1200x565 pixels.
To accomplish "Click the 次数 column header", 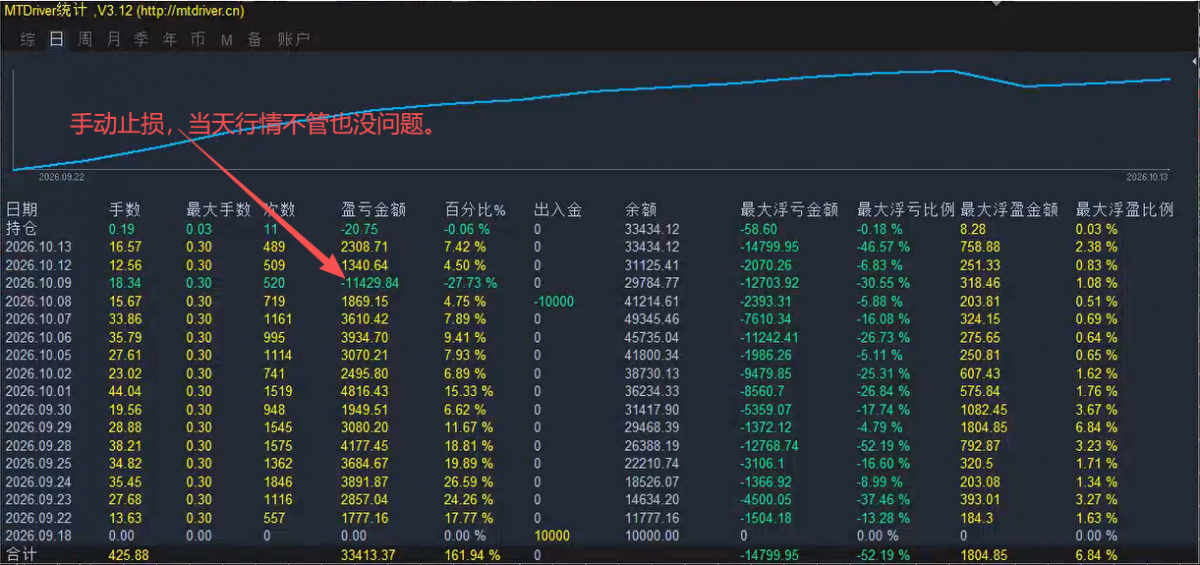I will [279, 210].
